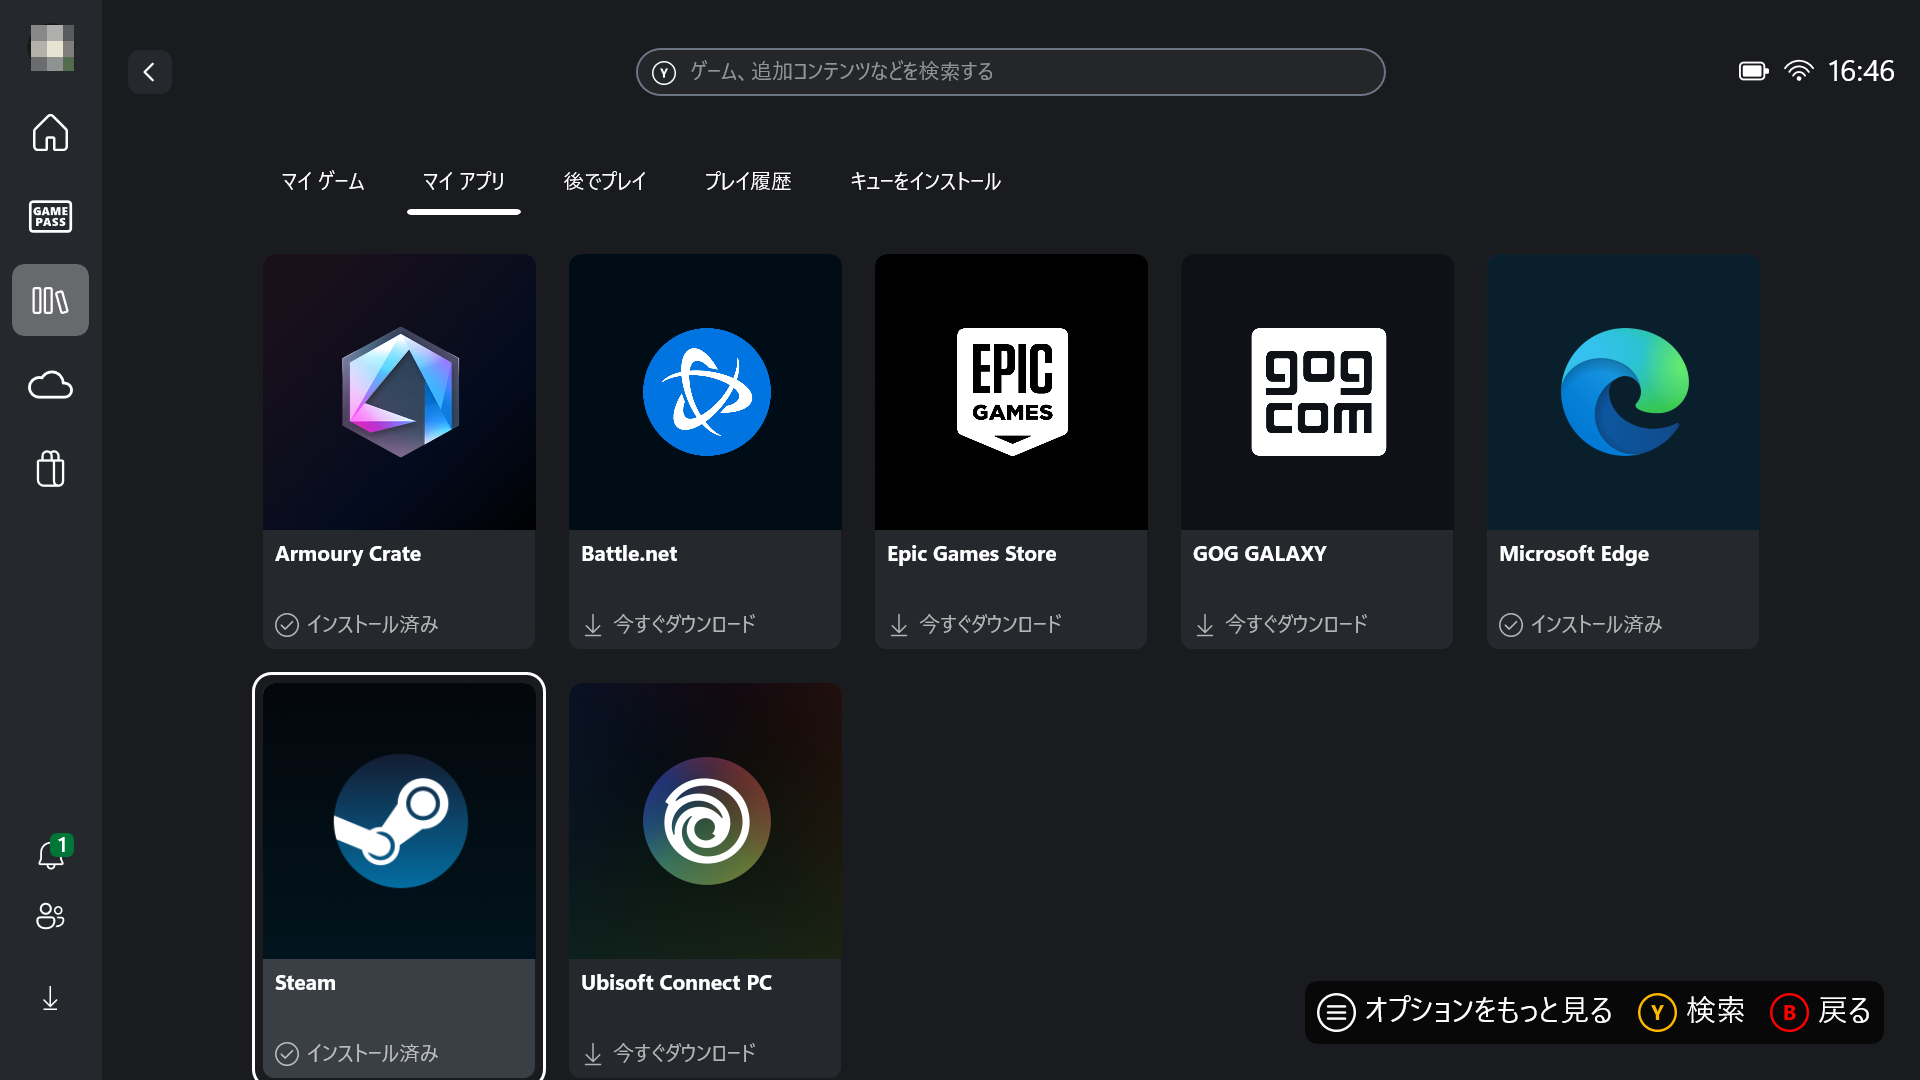Viewport: 1920px width, 1080px height.
Task: Open the Store bag icon
Action: (50, 469)
